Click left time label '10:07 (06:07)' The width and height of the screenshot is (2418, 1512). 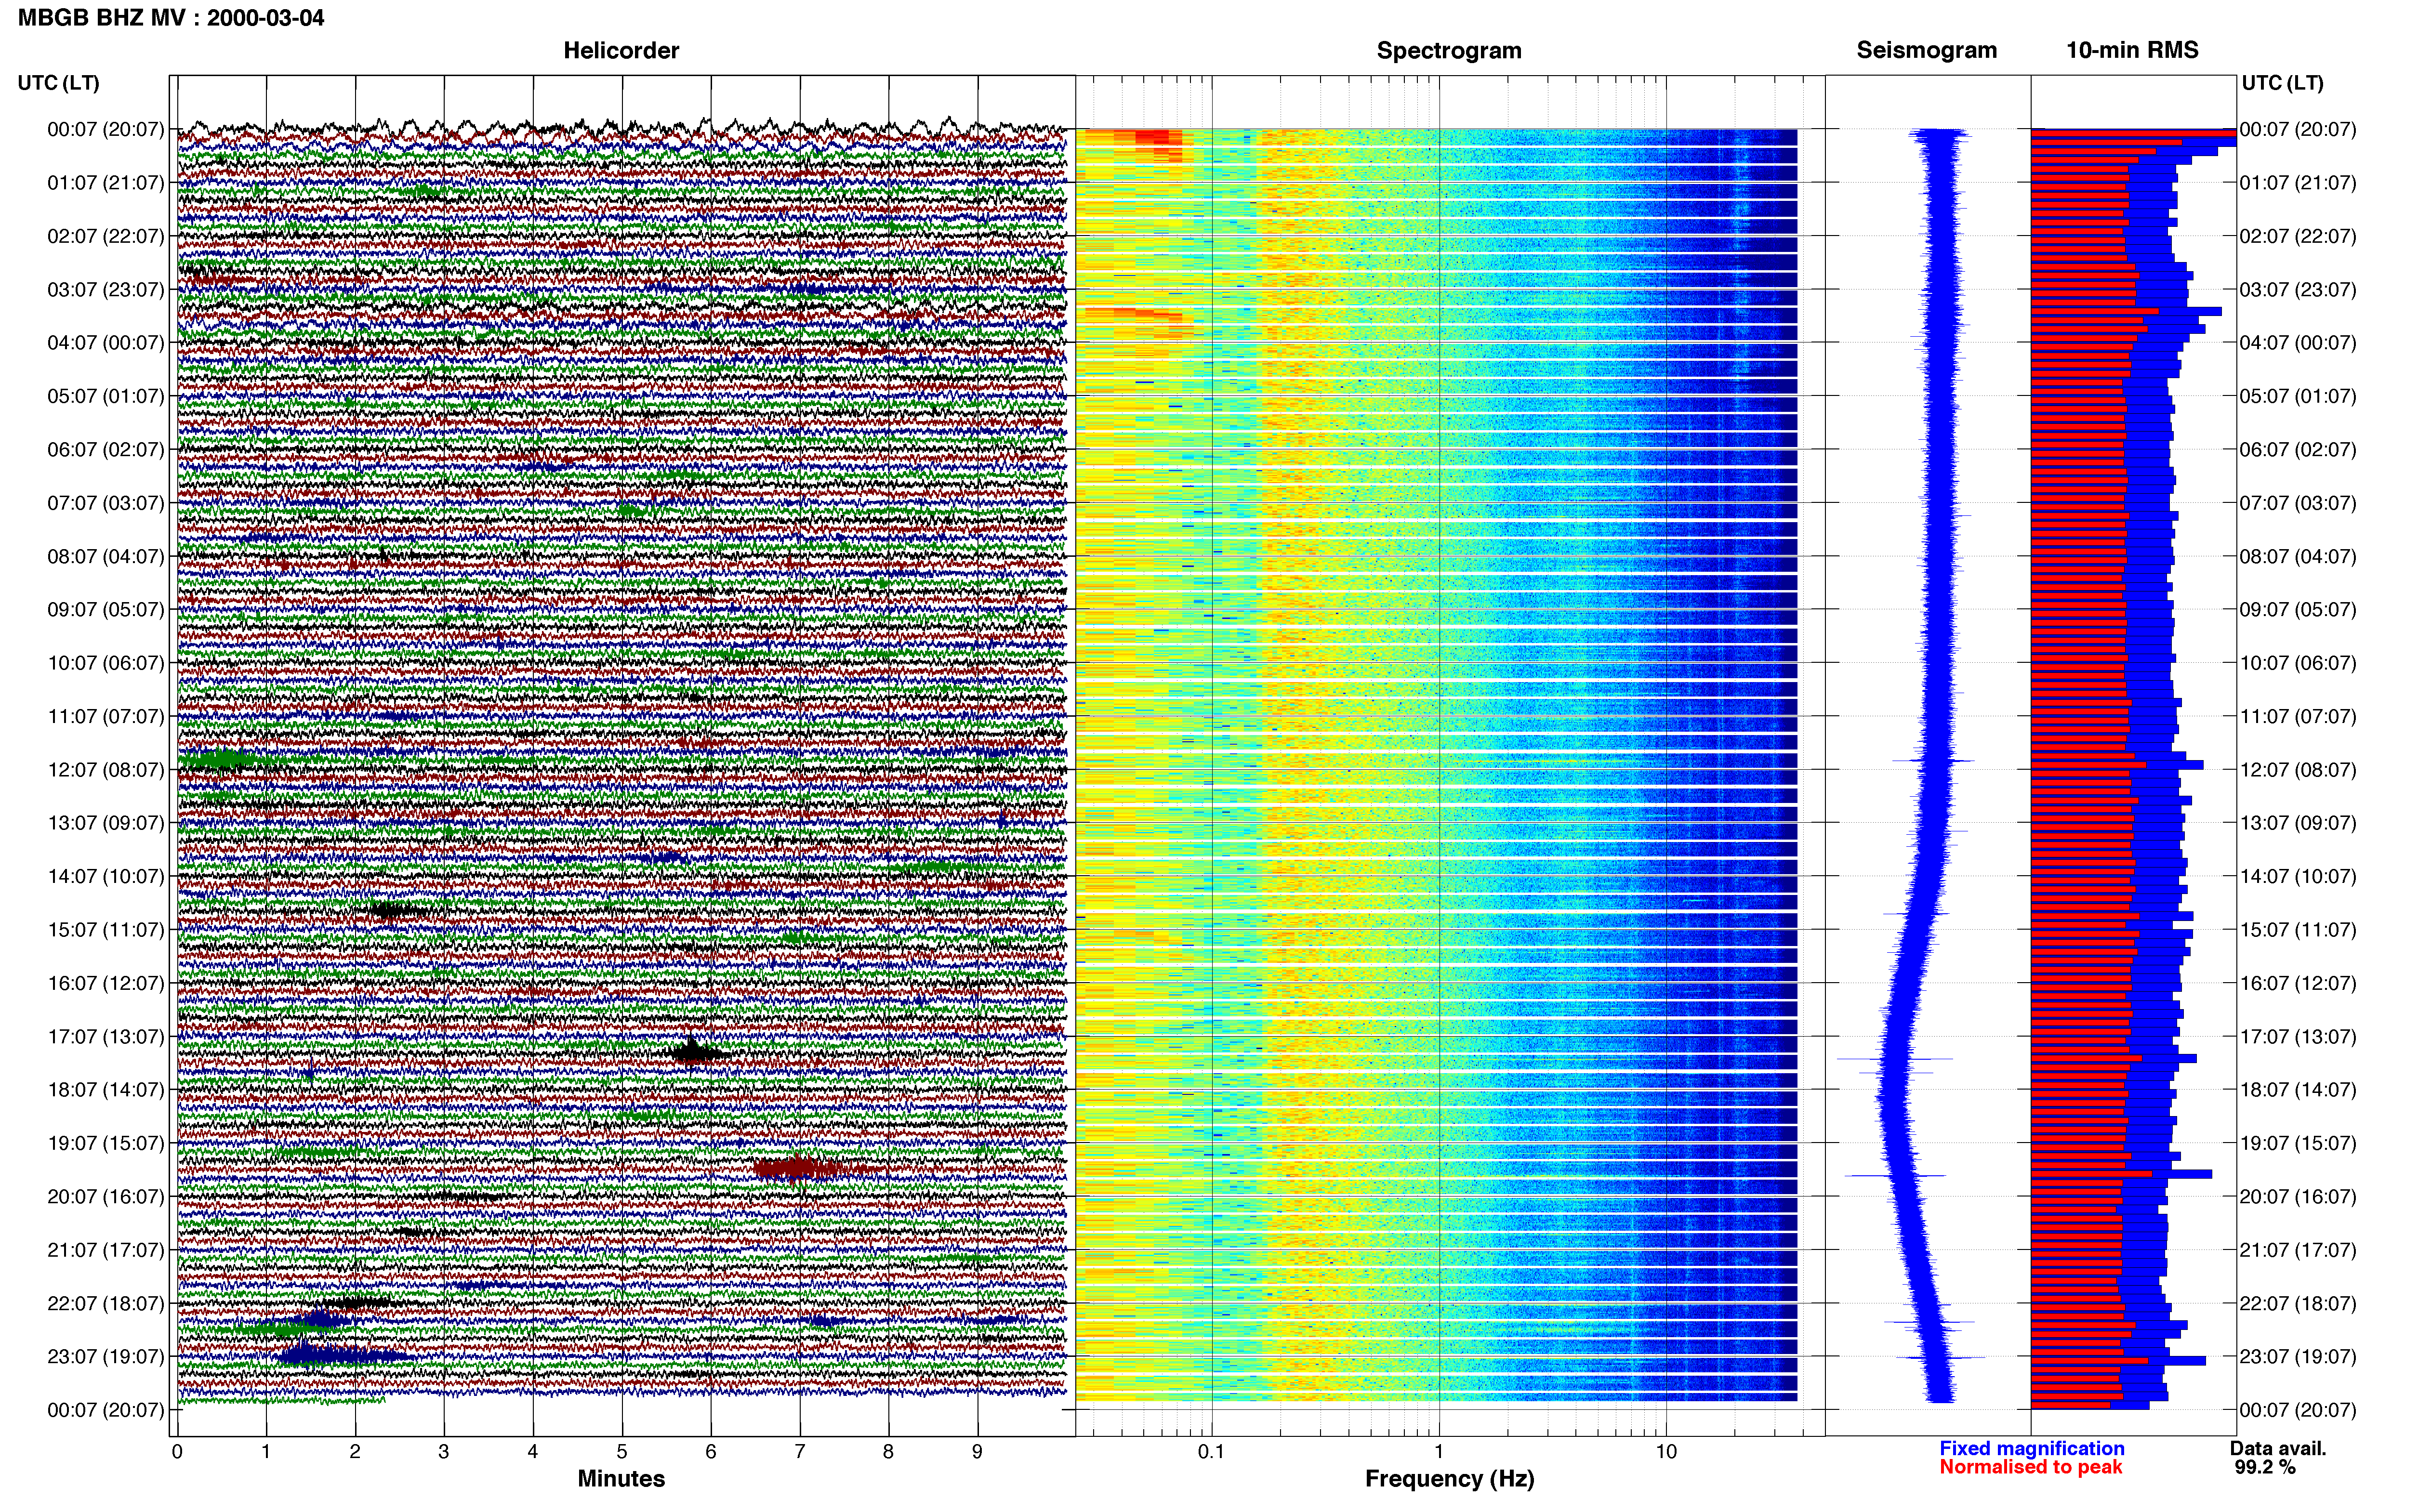[x=105, y=663]
